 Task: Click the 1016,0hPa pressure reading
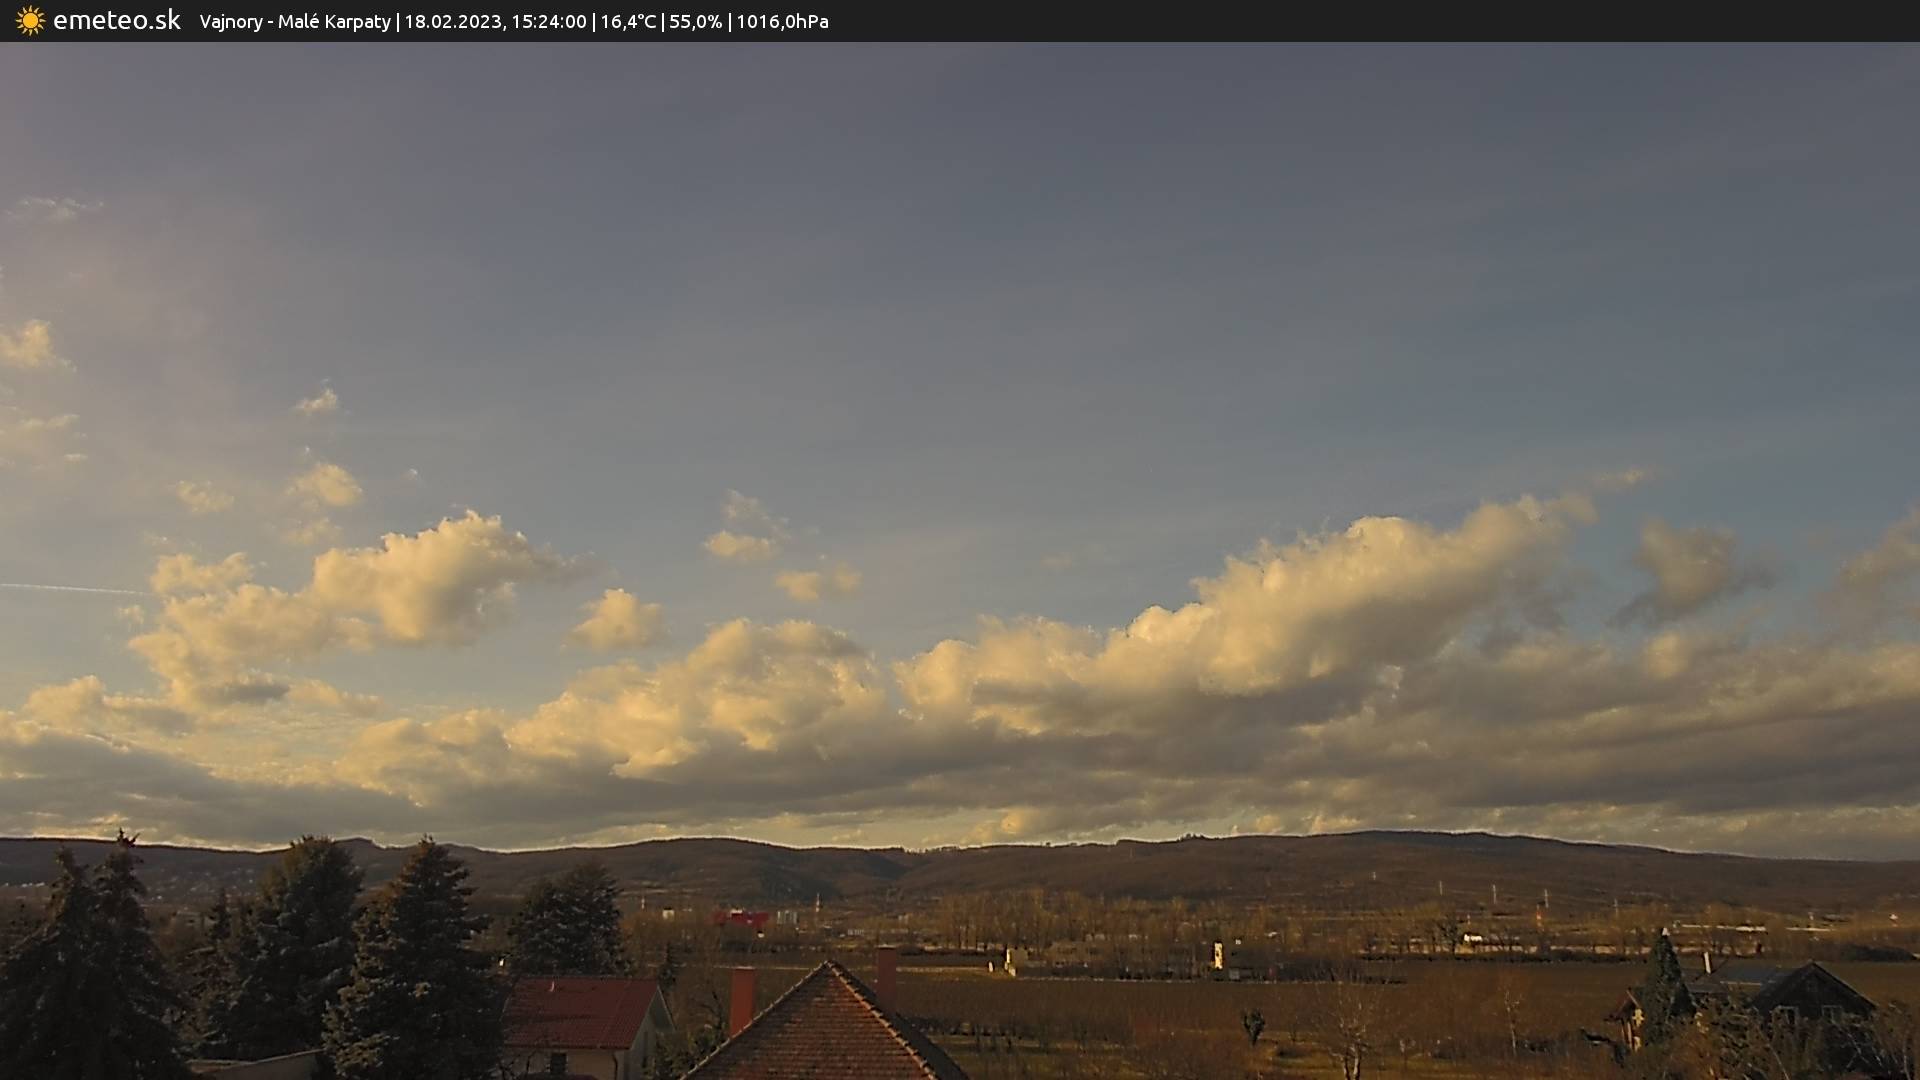point(782,22)
